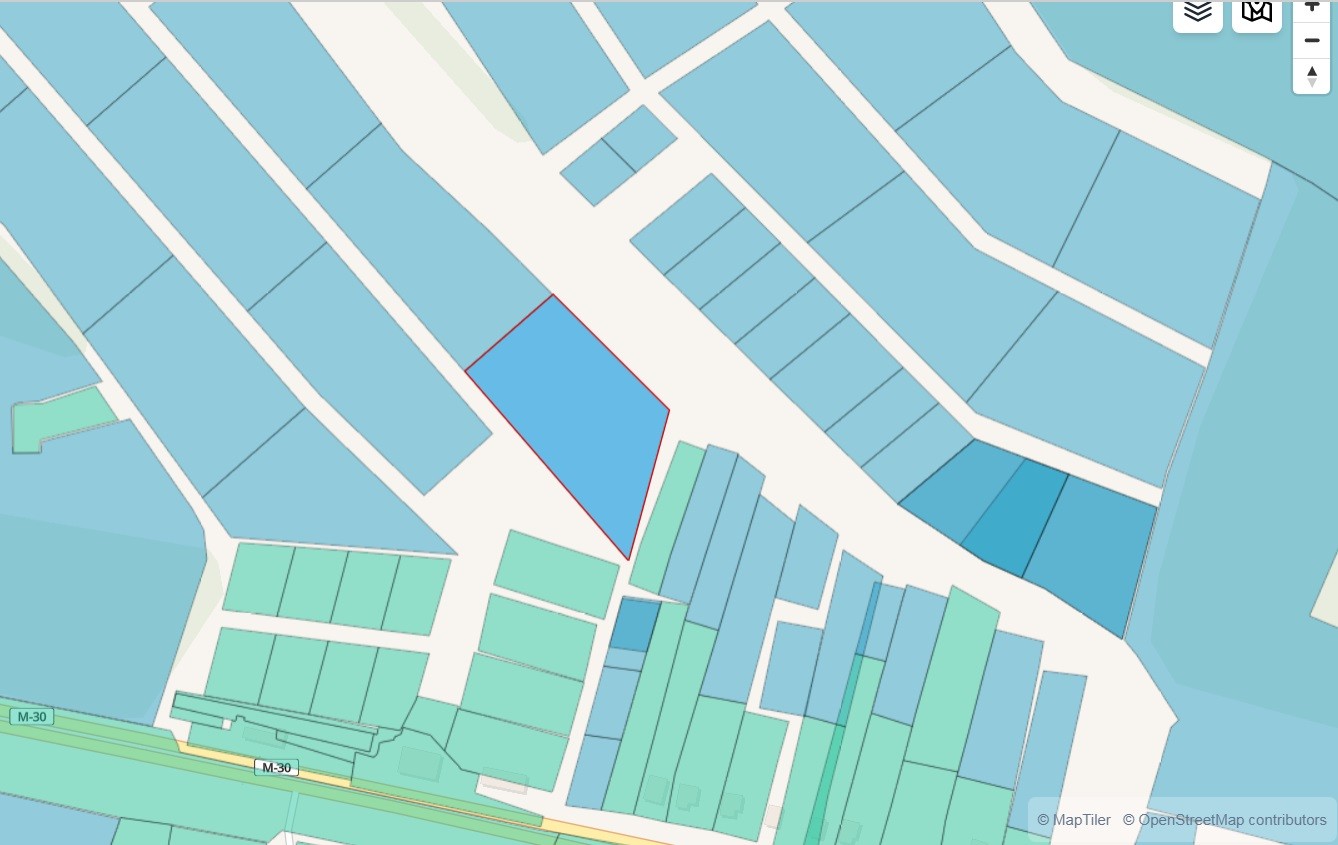The width and height of the screenshot is (1338, 845).
Task: Open the OpenStreetMap contributors link
Action: point(1224,820)
